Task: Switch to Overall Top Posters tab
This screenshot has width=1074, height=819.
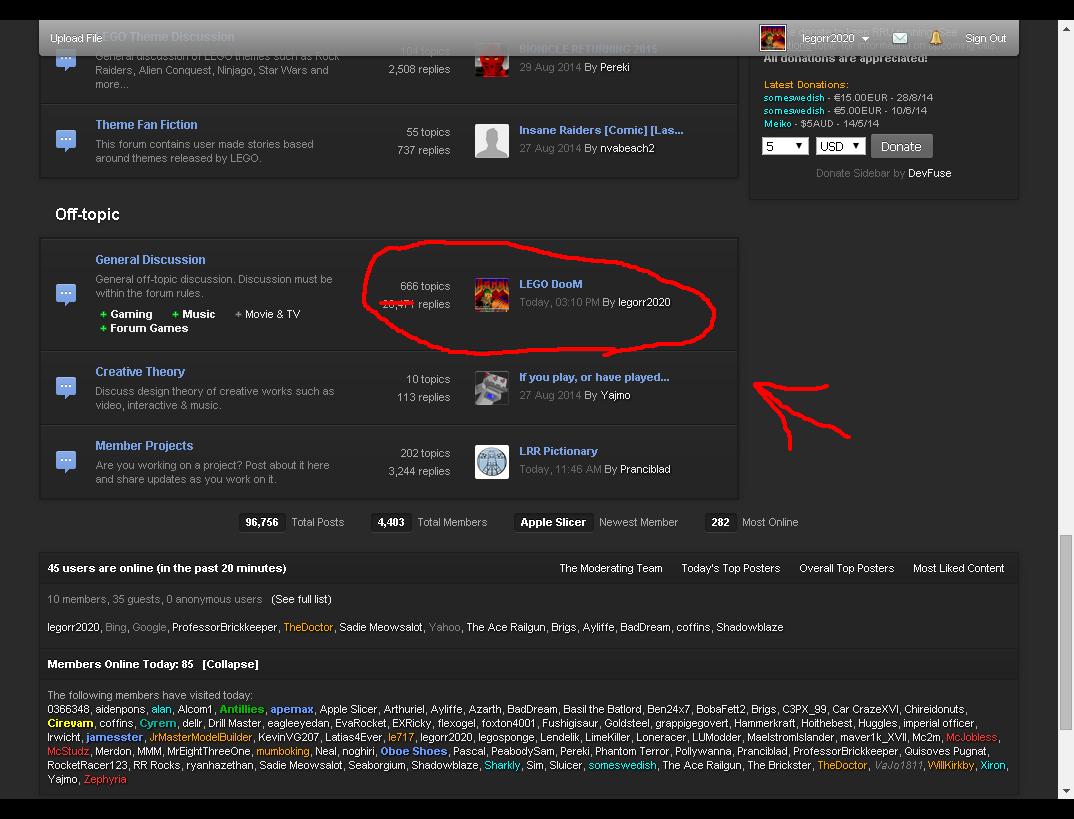Action: [x=847, y=568]
